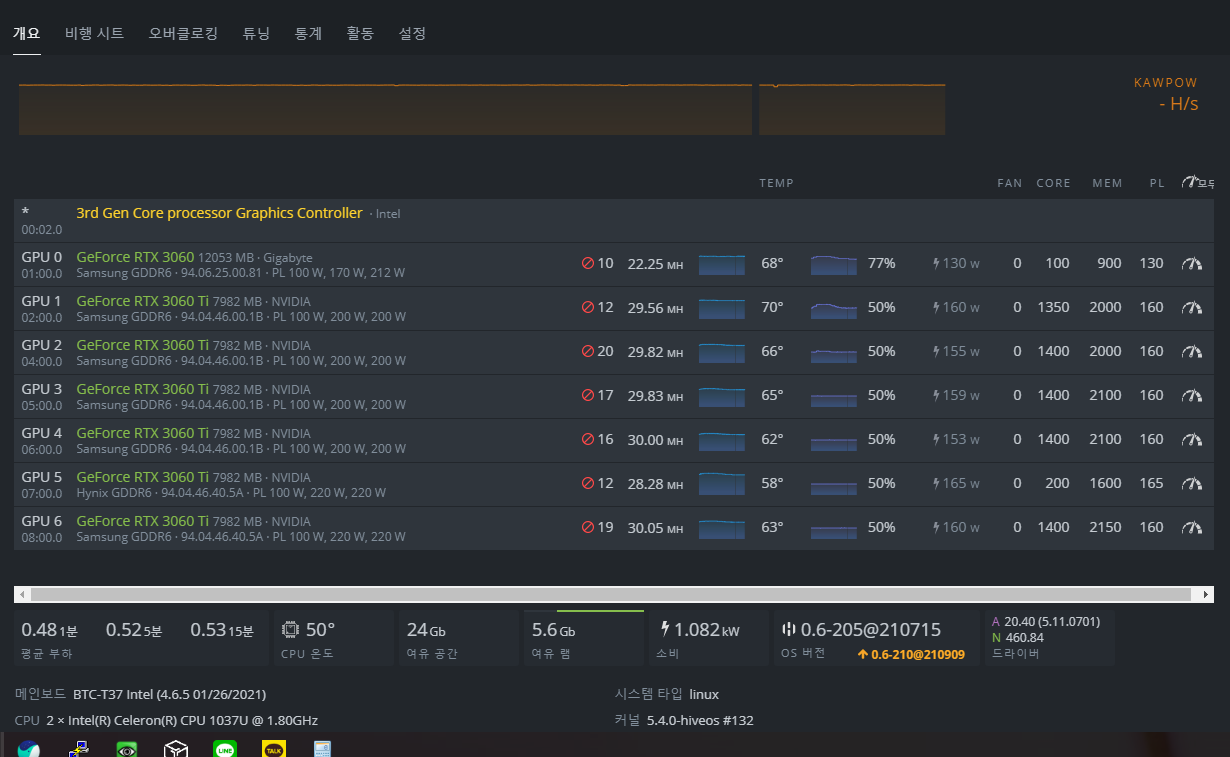Open GPU 4 overclock gauge icon
The image size is (1230, 757).
coord(1191,440)
